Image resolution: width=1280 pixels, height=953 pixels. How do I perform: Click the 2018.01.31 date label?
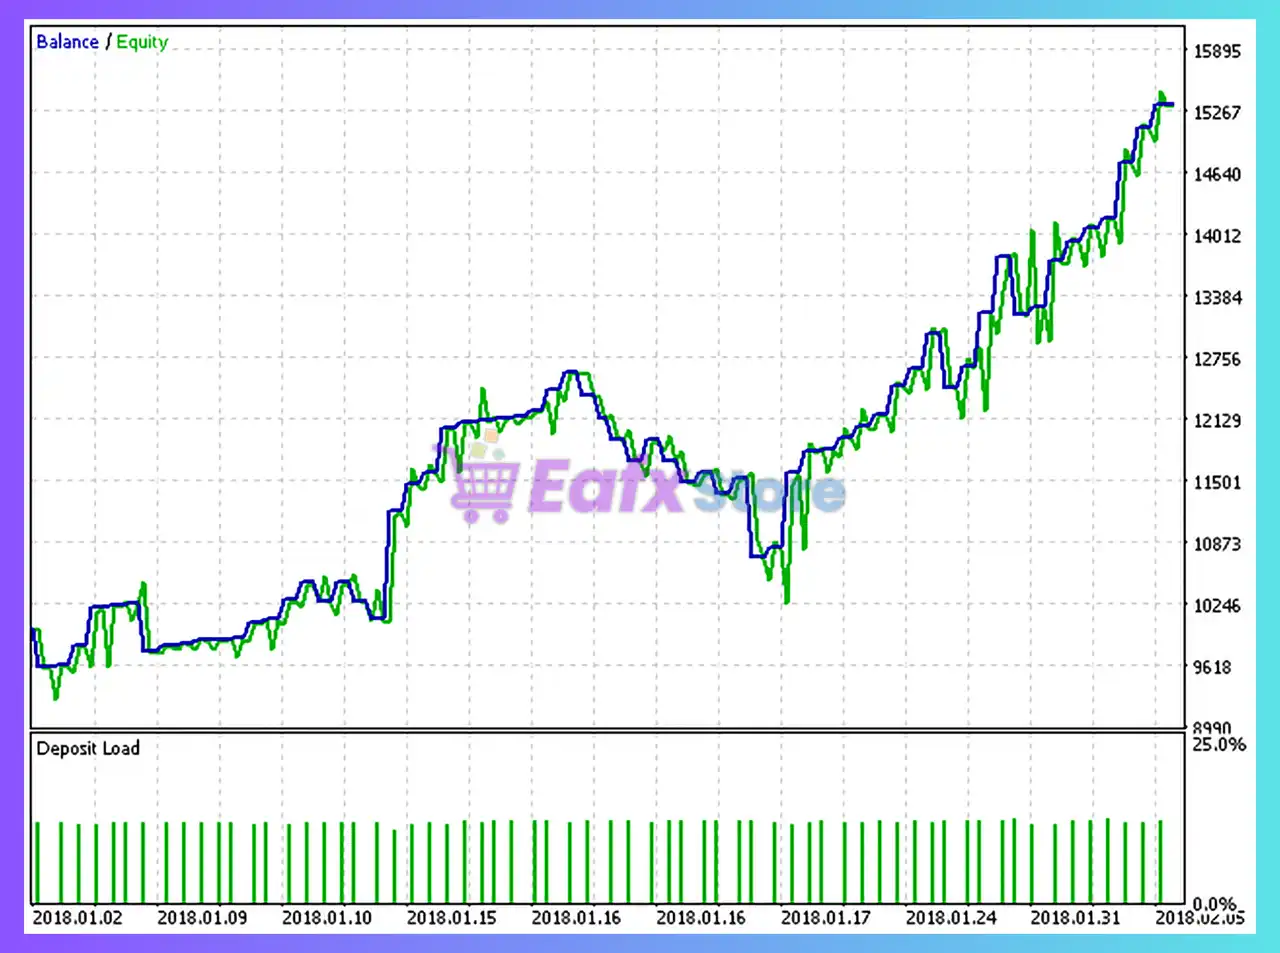(1075, 917)
